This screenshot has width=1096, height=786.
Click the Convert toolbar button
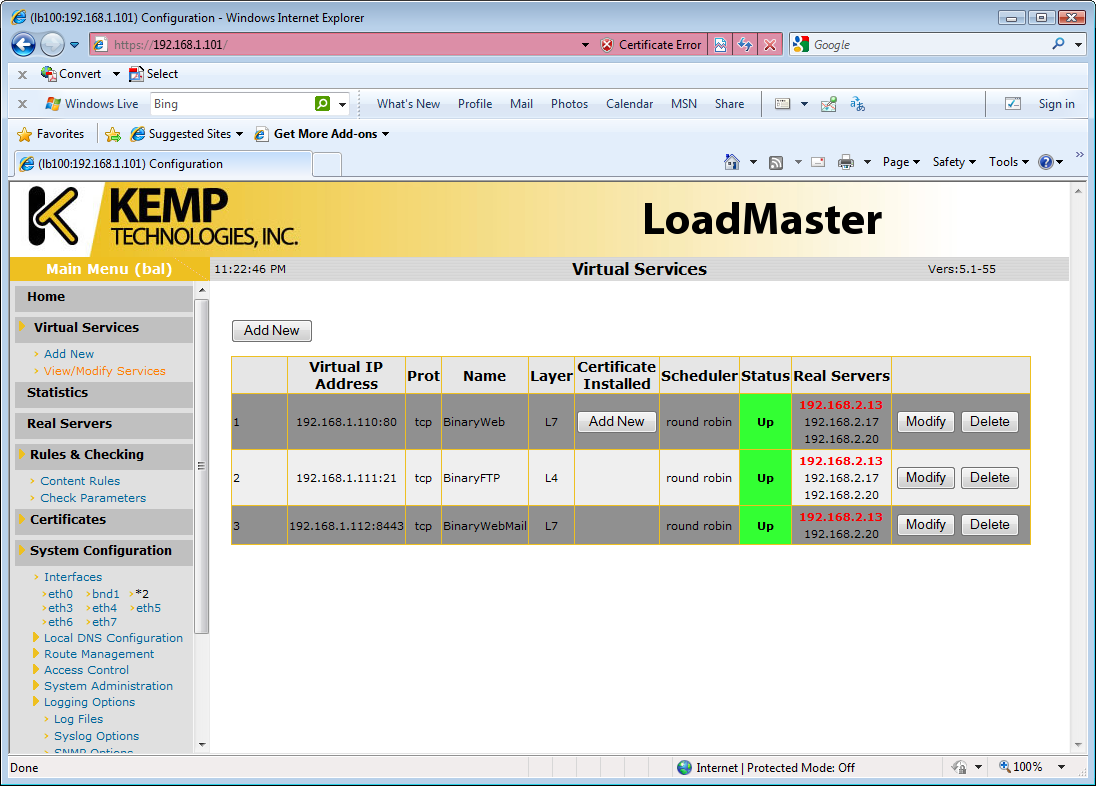click(x=71, y=73)
